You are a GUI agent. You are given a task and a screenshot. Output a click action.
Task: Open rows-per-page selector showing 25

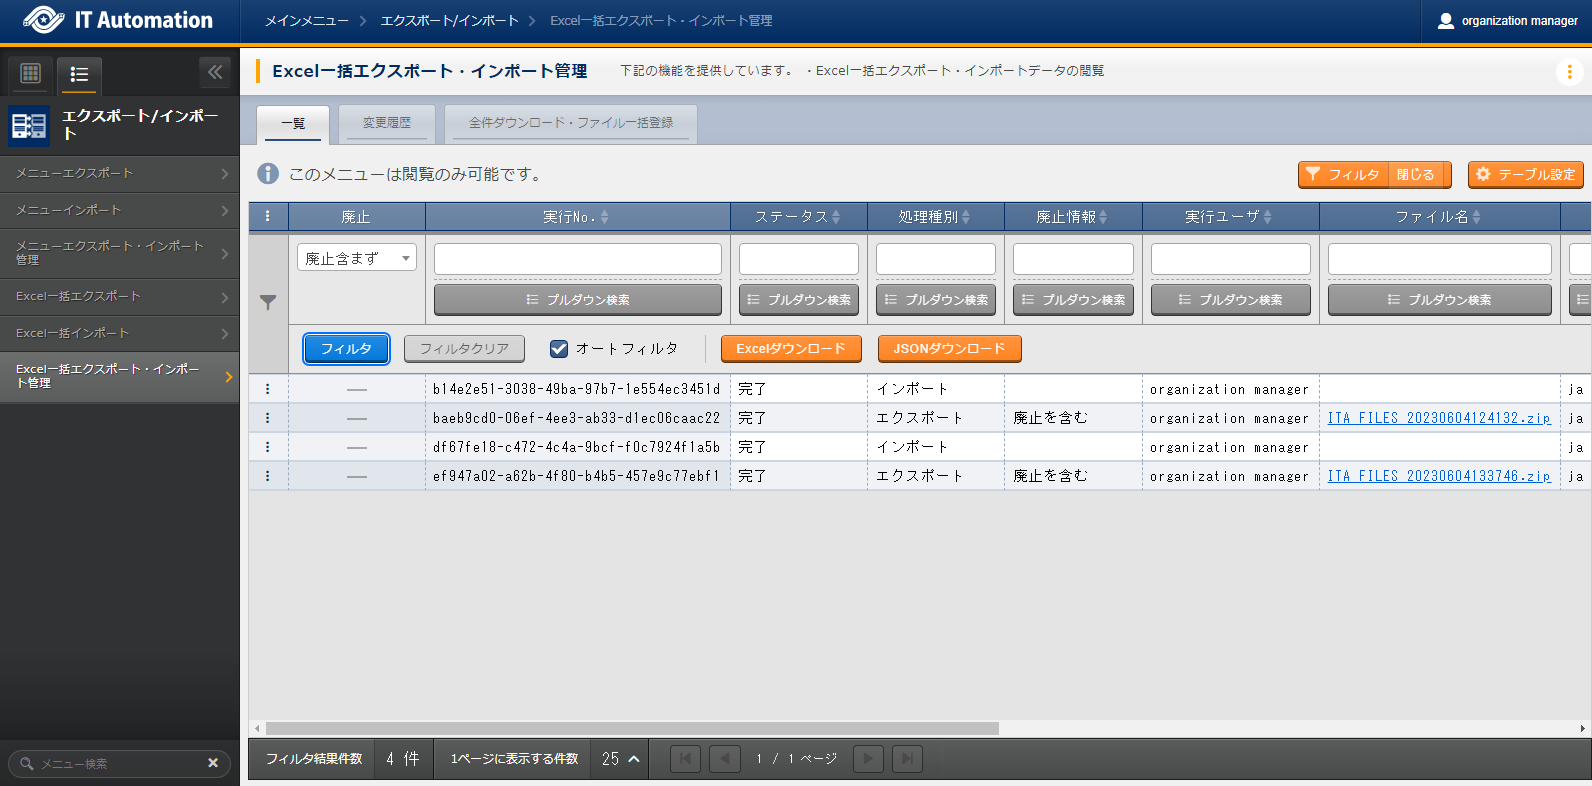pos(620,759)
